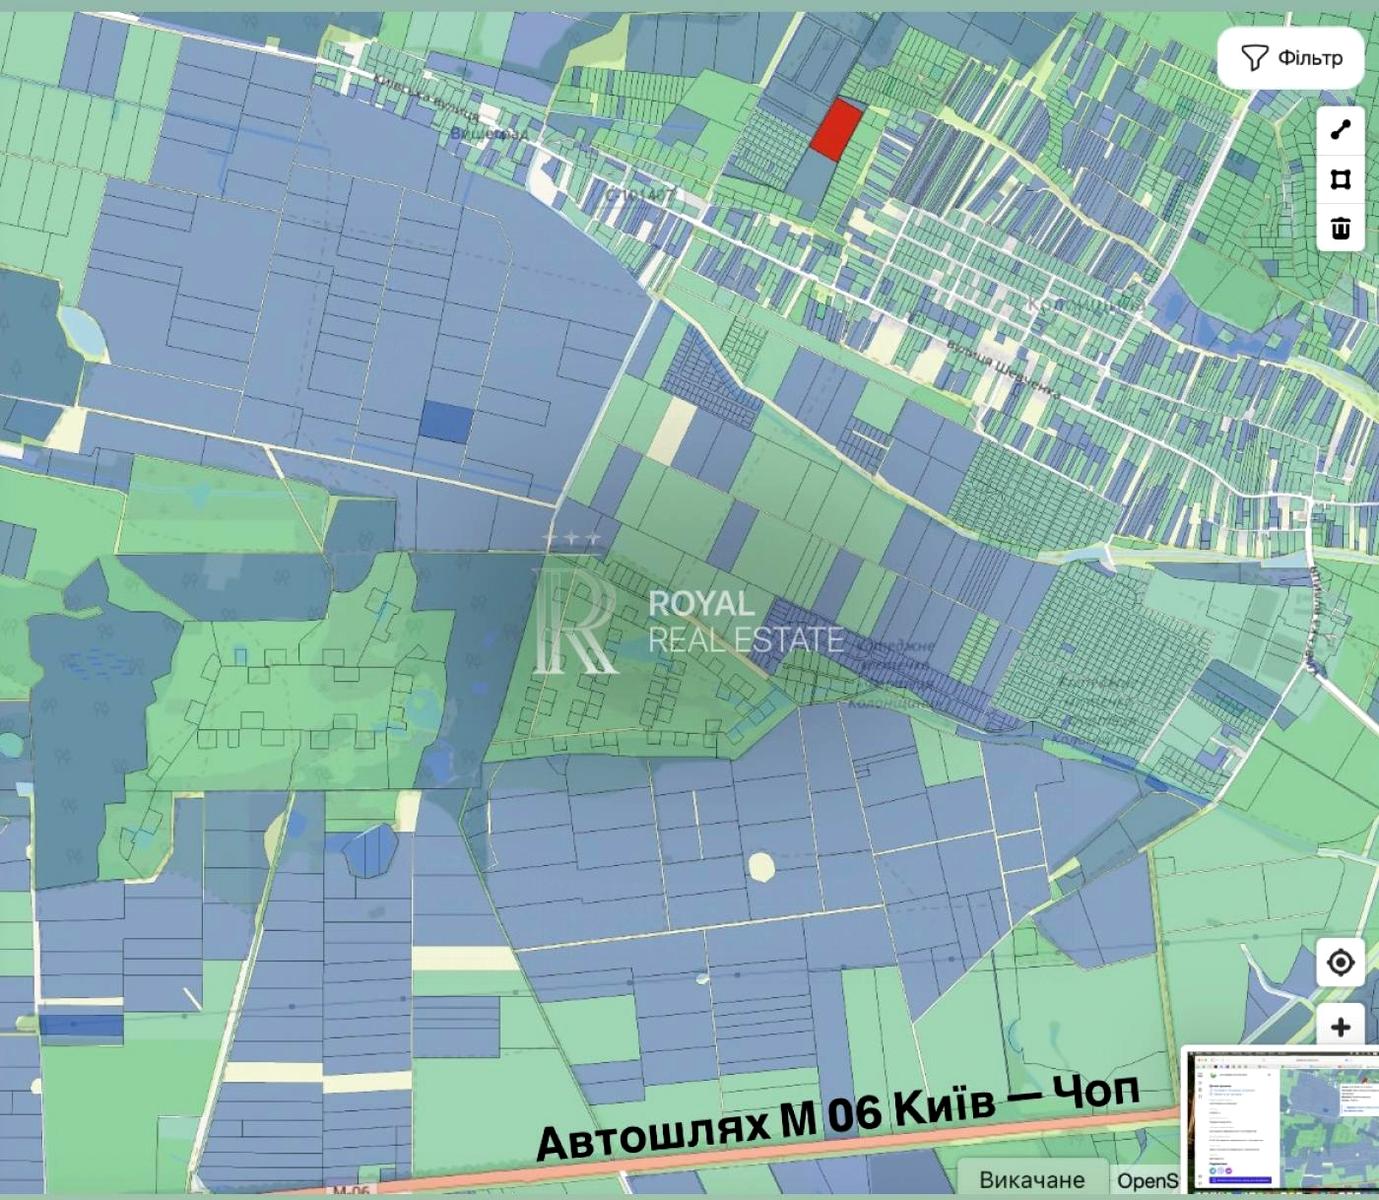Select the red highlighted land parcel
1379x1200 pixels.
[x=835, y=130]
